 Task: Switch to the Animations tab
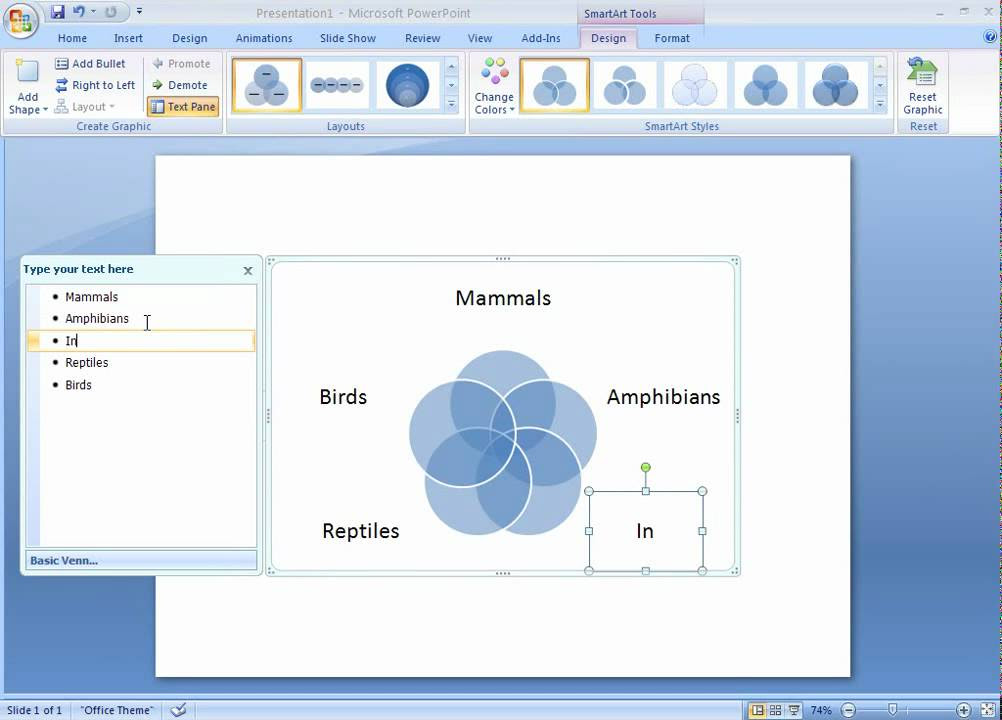[x=264, y=38]
